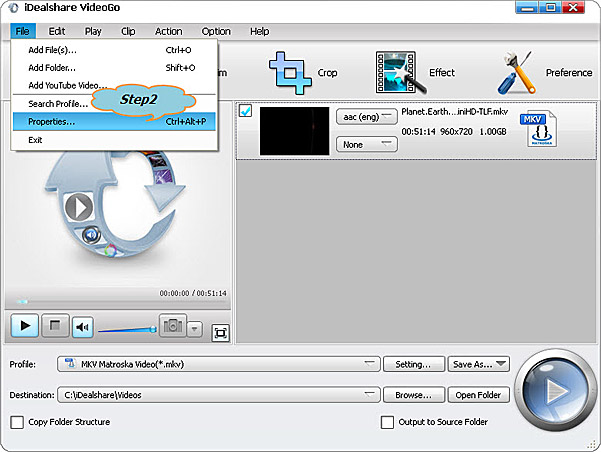
Task: Adjust the volume slider handle
Action: click(x=153, y=329)
